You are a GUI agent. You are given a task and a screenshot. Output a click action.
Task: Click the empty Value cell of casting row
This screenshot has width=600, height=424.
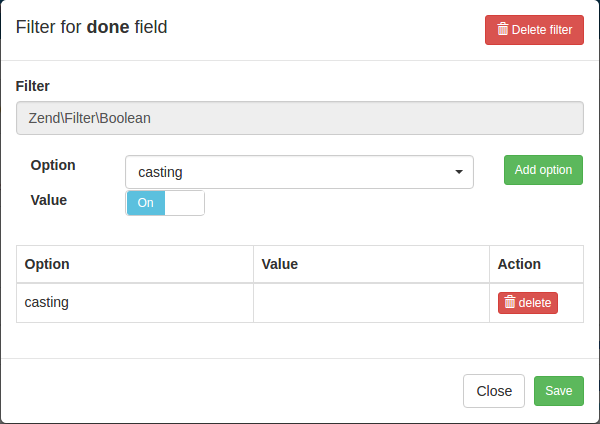[x=371, y=303]
